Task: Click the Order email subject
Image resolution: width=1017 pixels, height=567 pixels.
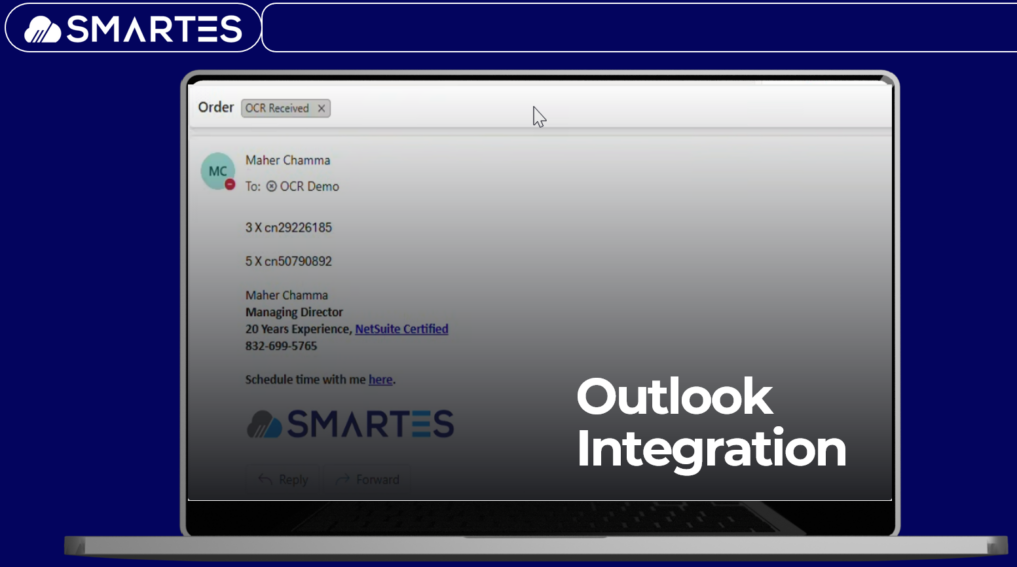Action: pos(215,107)
